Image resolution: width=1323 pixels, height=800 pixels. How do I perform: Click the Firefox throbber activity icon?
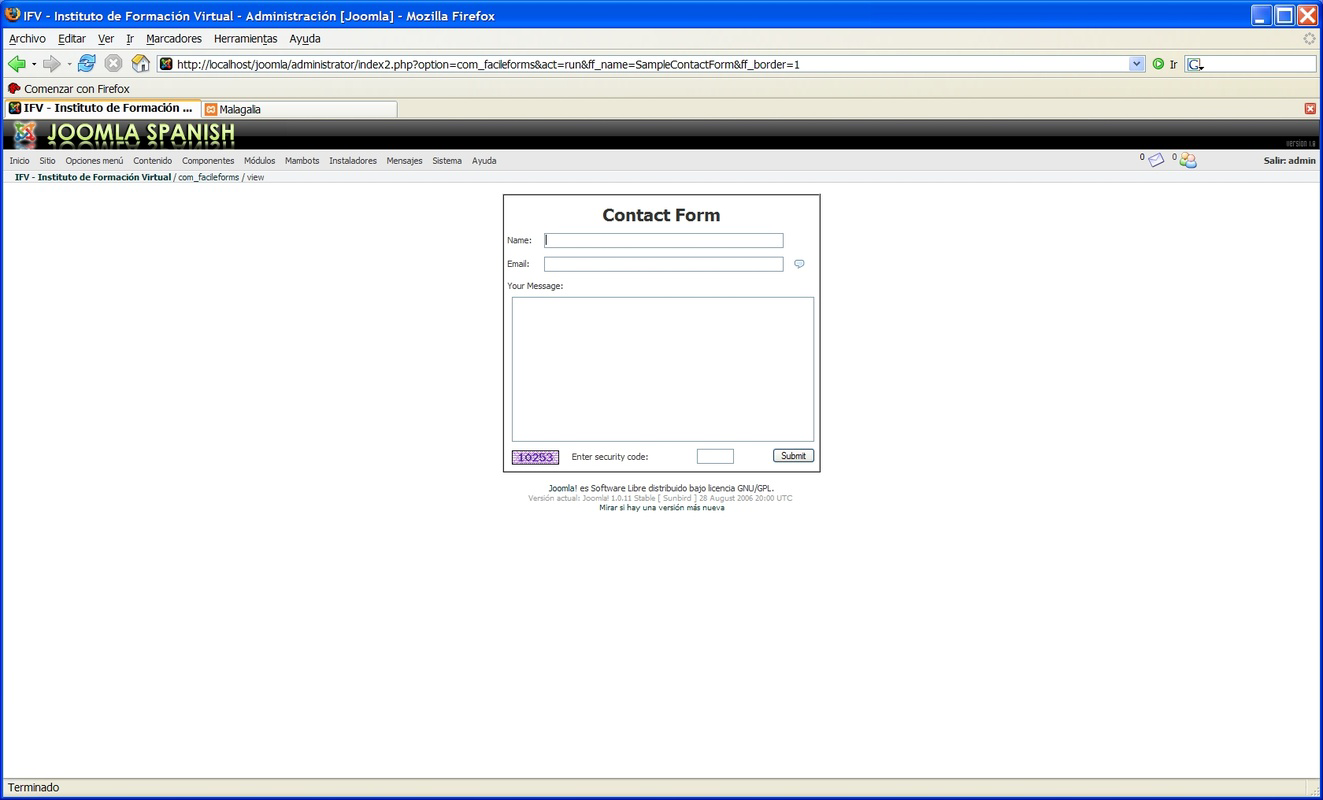coord(1309,39)
